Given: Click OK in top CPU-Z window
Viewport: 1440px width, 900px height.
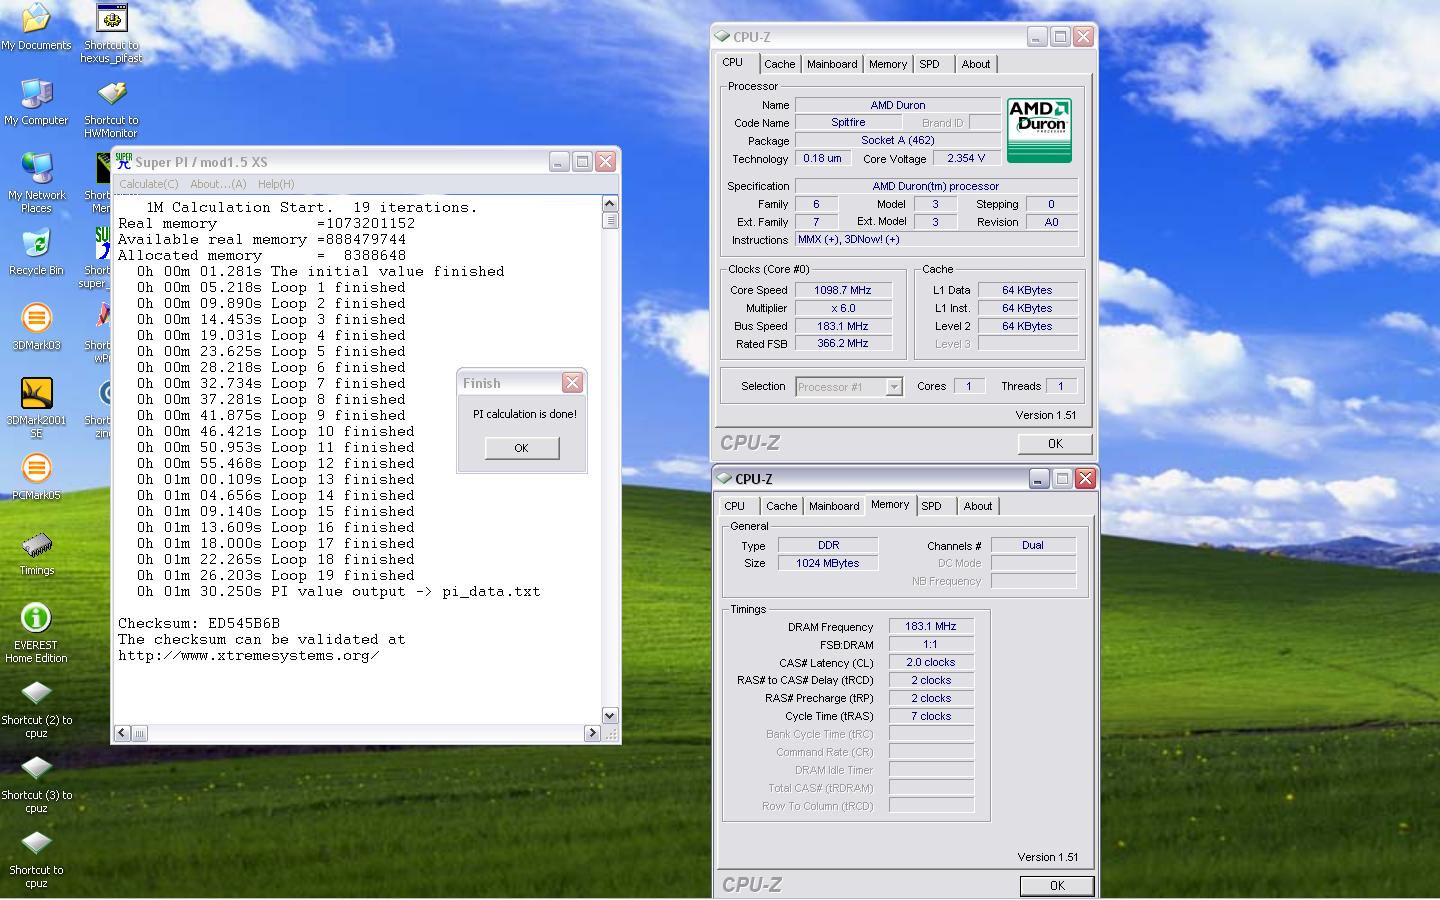Looking at the screenshot, I should (x=1055, y=443).
